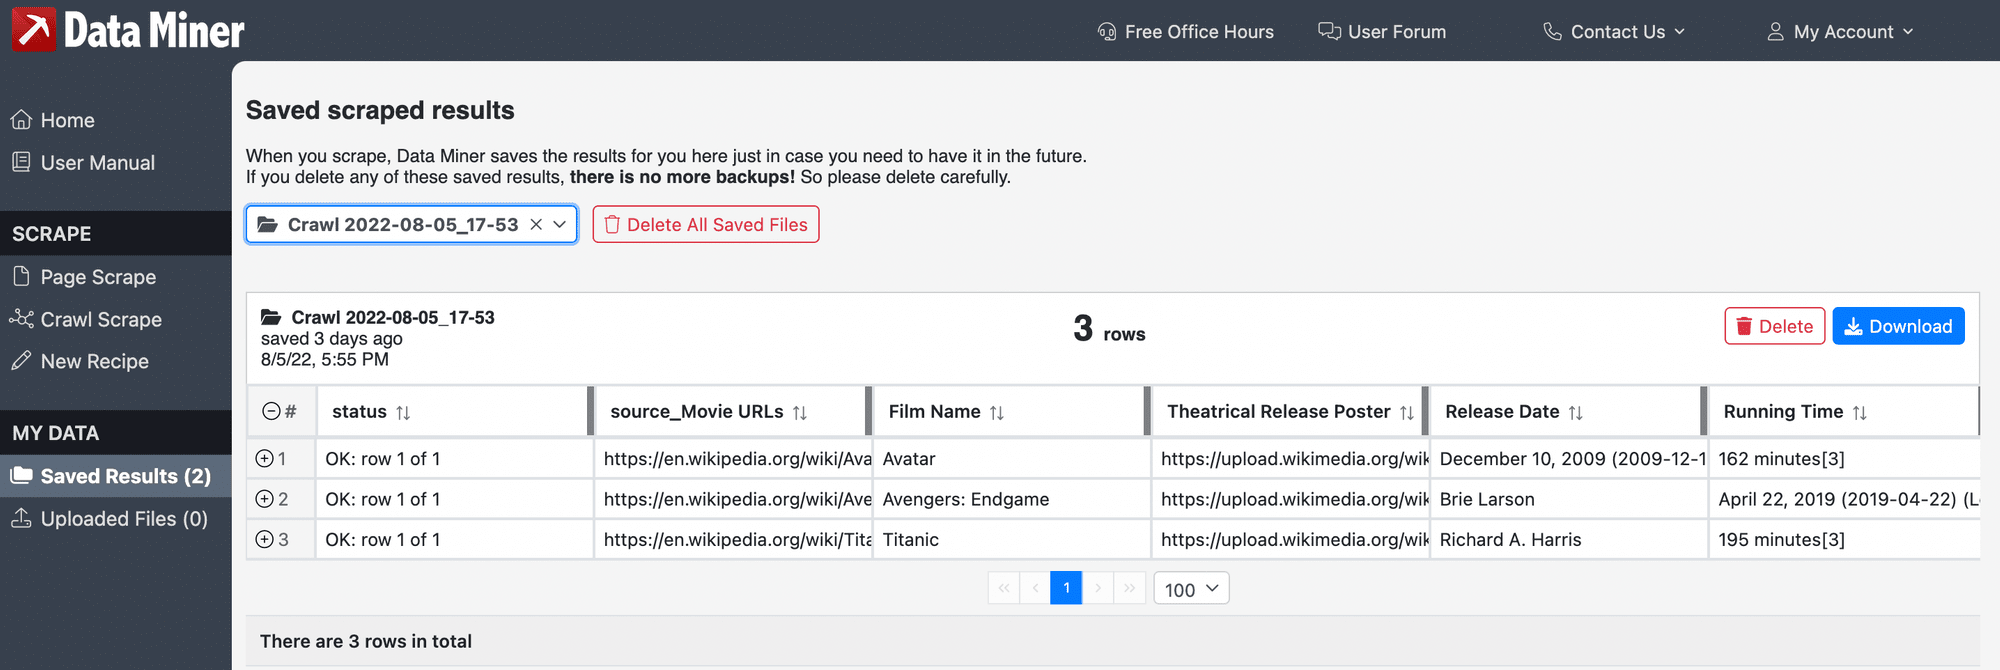2000x670 pixels.
Task: Go to first page double-arrow button
Action: (1003, 588)
